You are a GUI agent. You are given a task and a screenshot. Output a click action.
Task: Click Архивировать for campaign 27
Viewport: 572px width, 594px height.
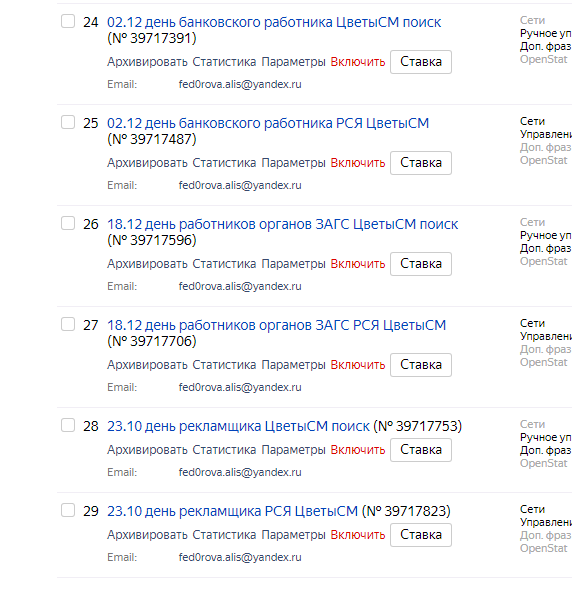tap(147, 365)
